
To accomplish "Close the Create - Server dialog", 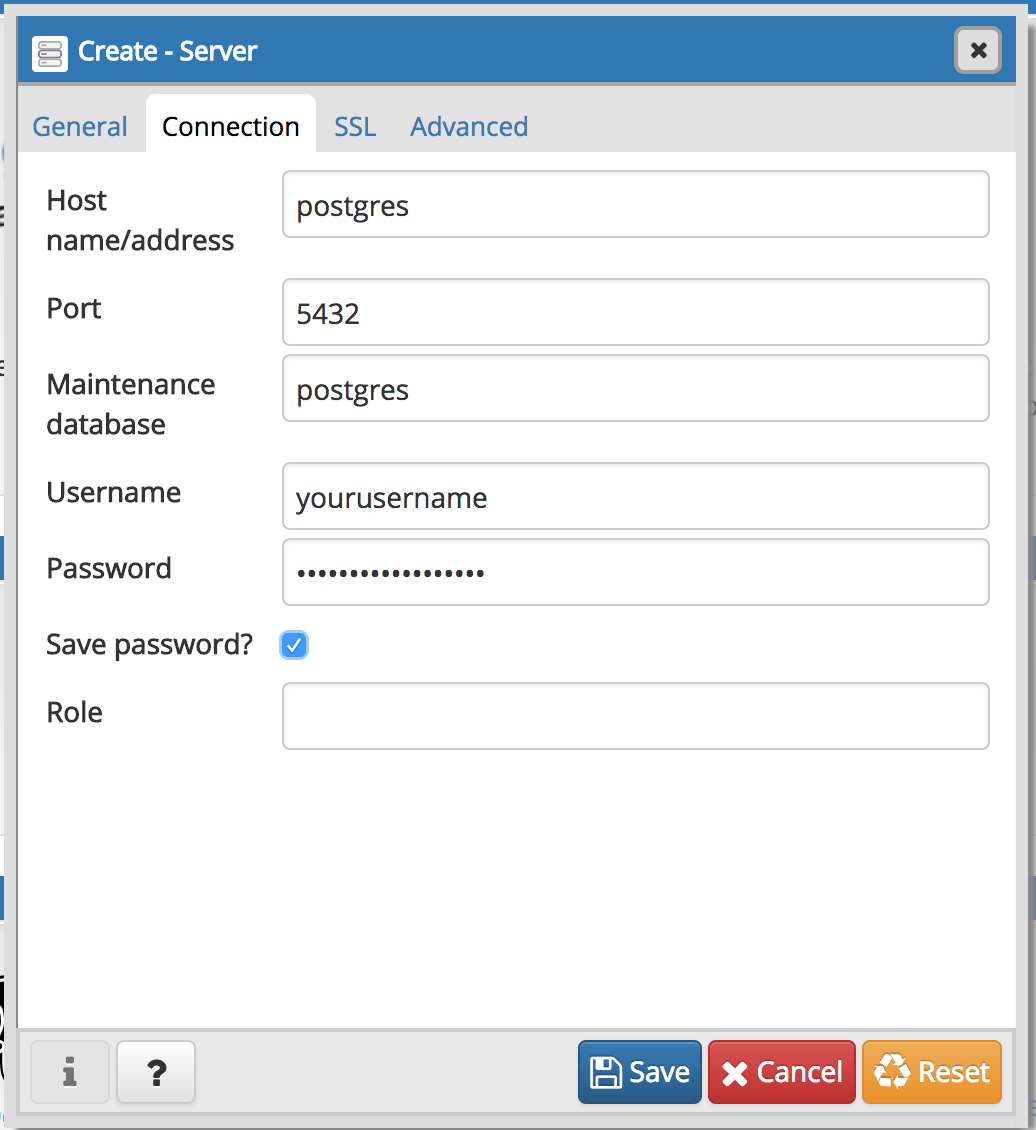I will [x=978, y=50].
